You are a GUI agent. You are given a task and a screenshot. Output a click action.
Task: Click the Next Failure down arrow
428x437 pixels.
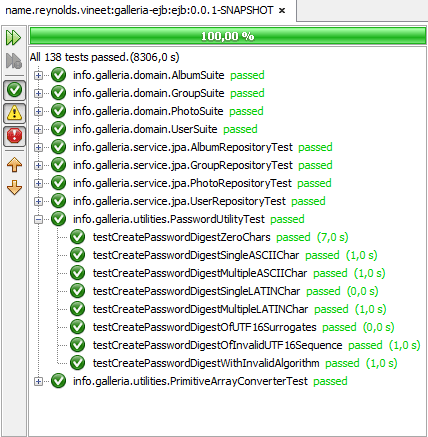tap(14, 187)
